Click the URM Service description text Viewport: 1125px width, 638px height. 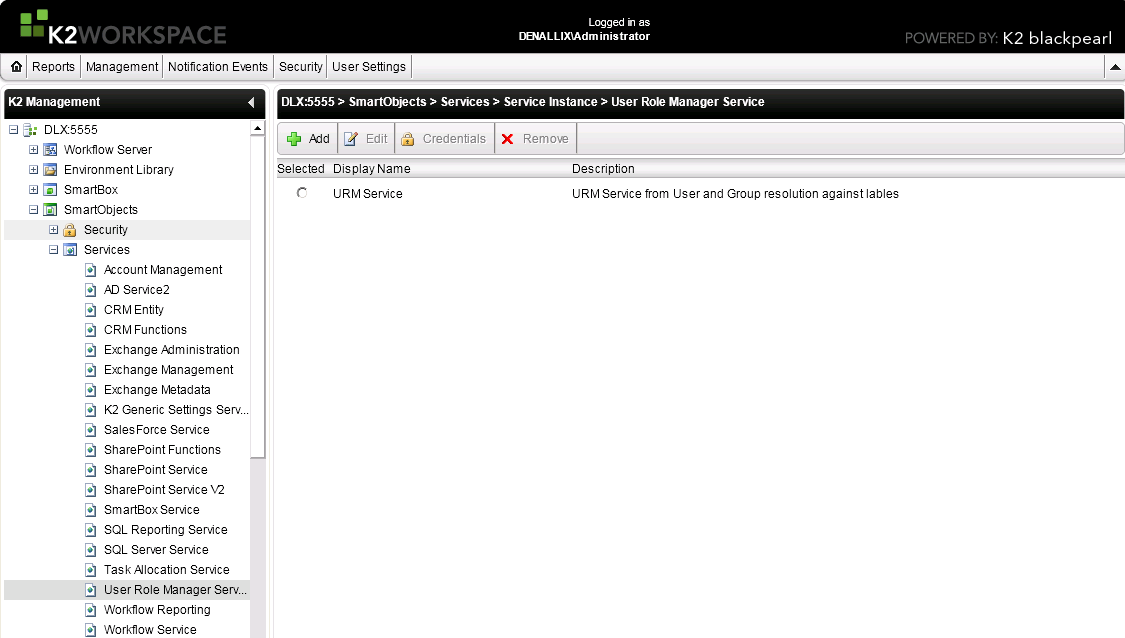tap(735, 194)
